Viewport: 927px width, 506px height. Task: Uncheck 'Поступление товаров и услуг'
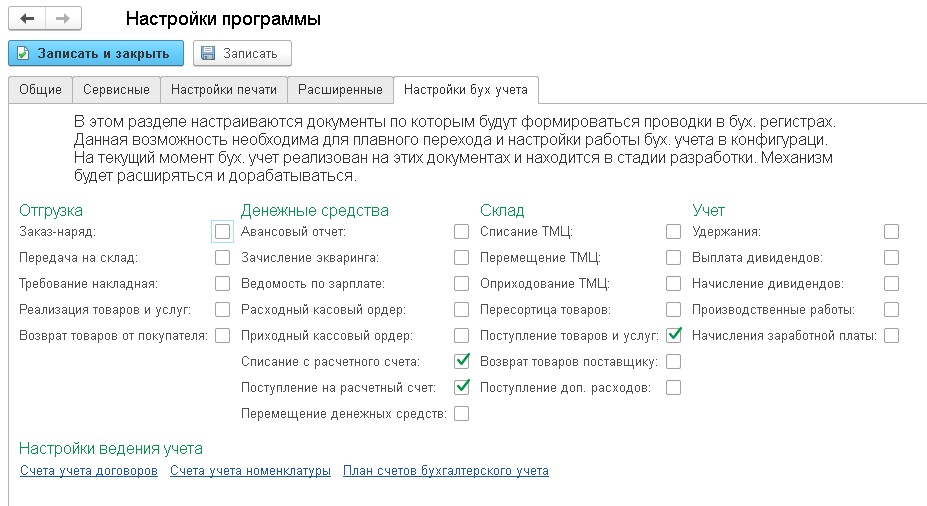pos(674,335)
